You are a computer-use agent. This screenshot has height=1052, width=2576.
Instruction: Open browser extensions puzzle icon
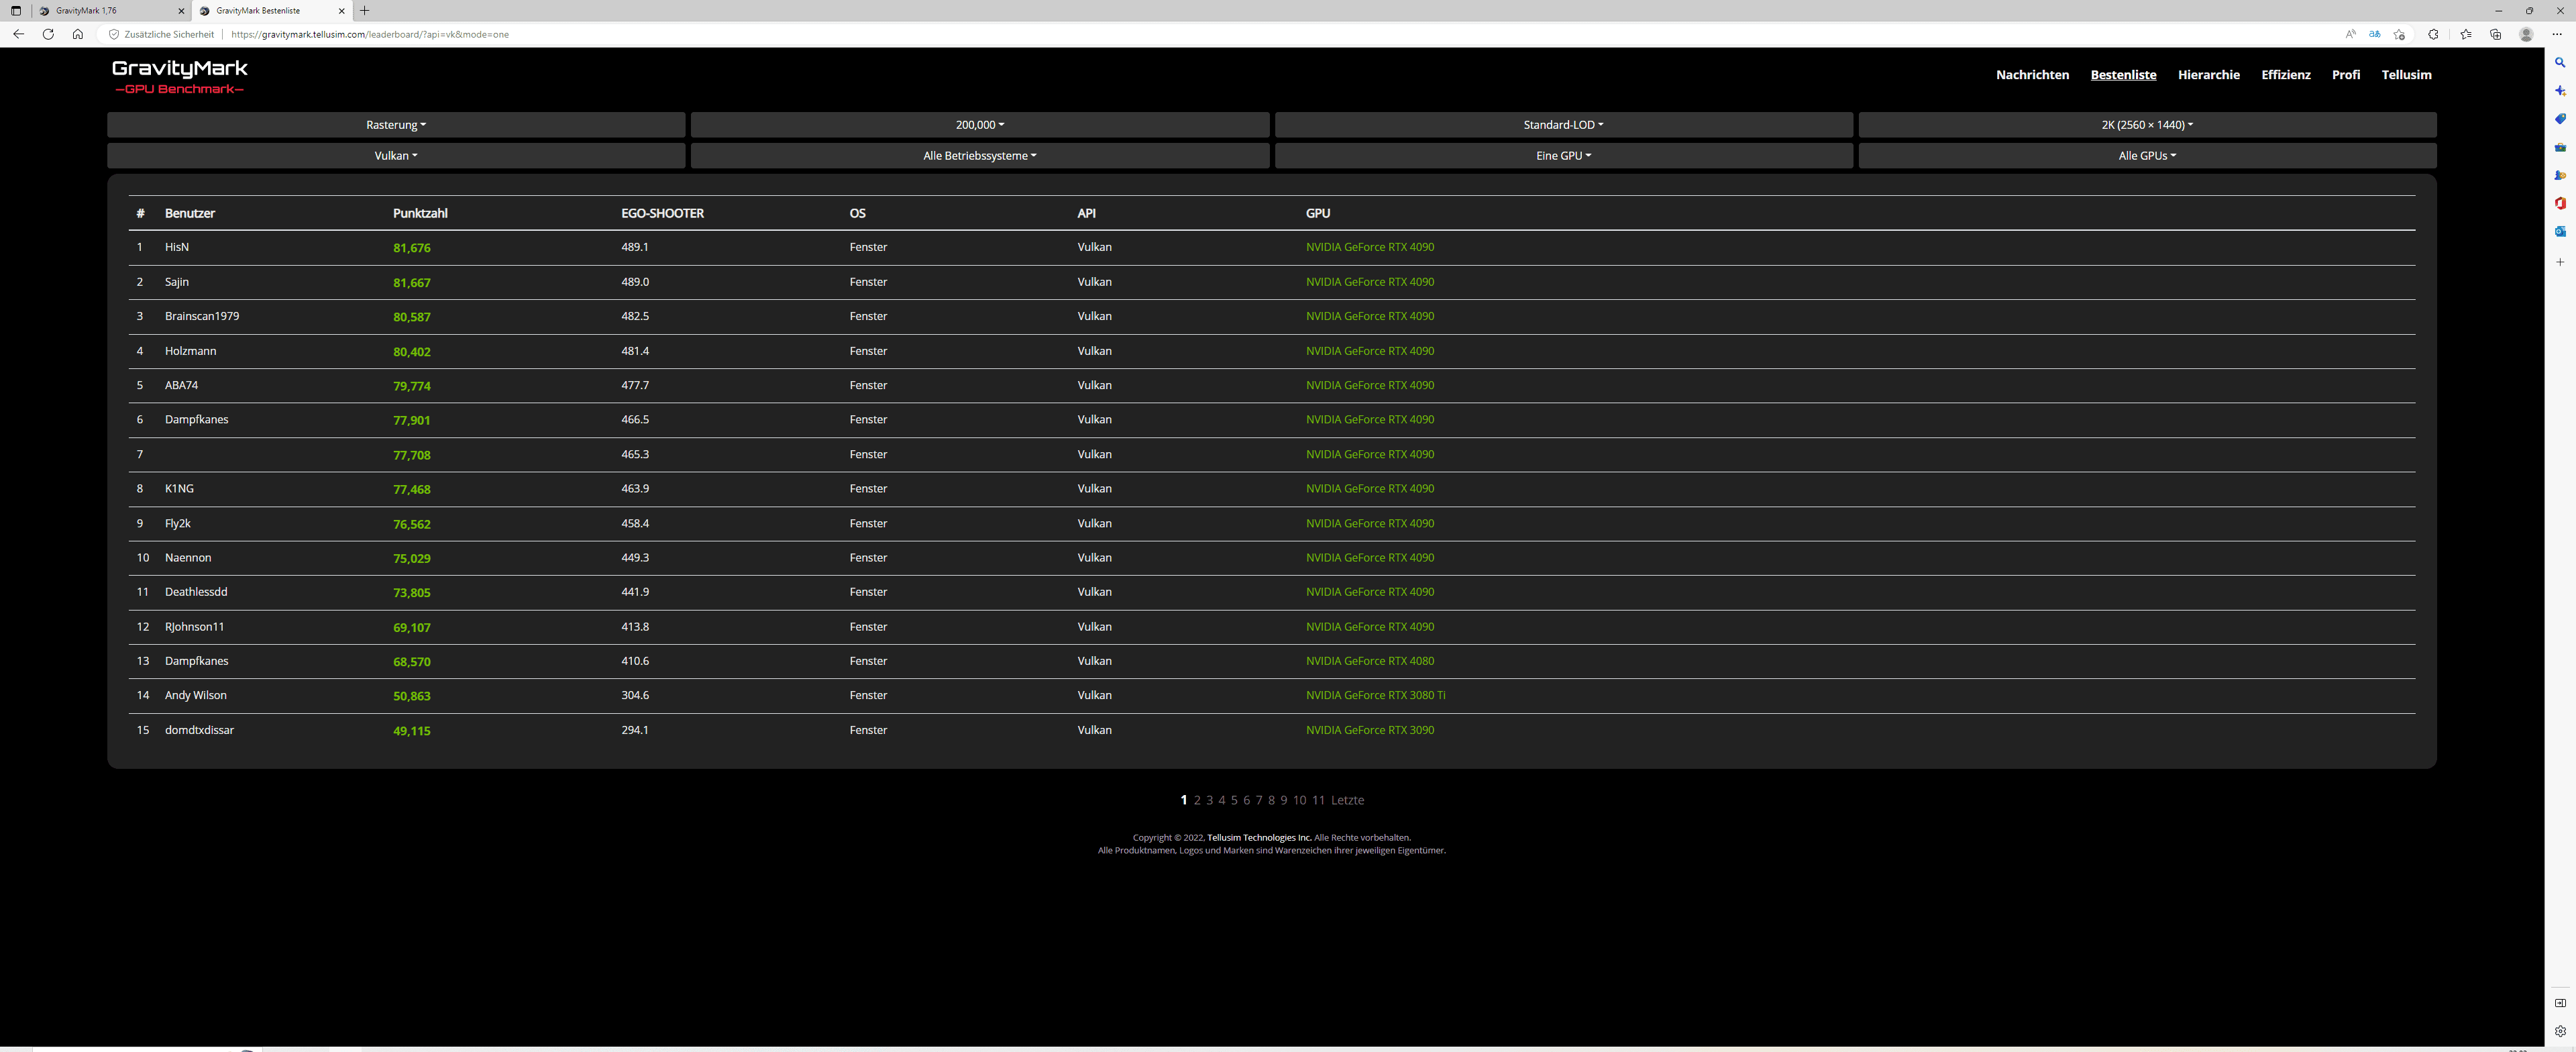pyautogui.click(x=2433, y=34)
